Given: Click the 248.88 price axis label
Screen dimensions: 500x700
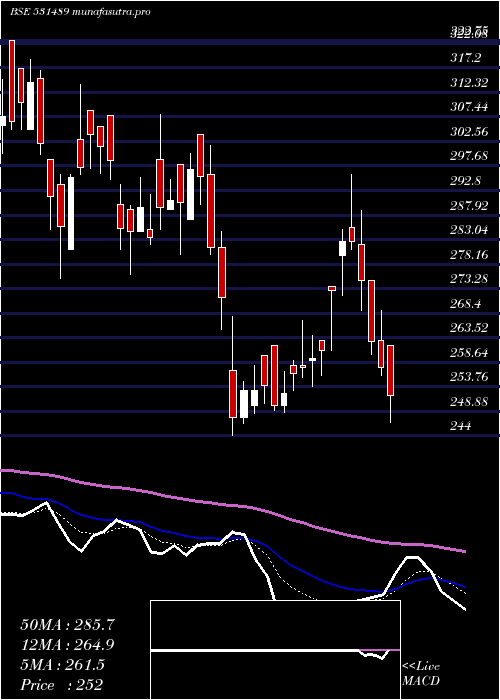Looking at the screenshot, I should click(469, 402).
